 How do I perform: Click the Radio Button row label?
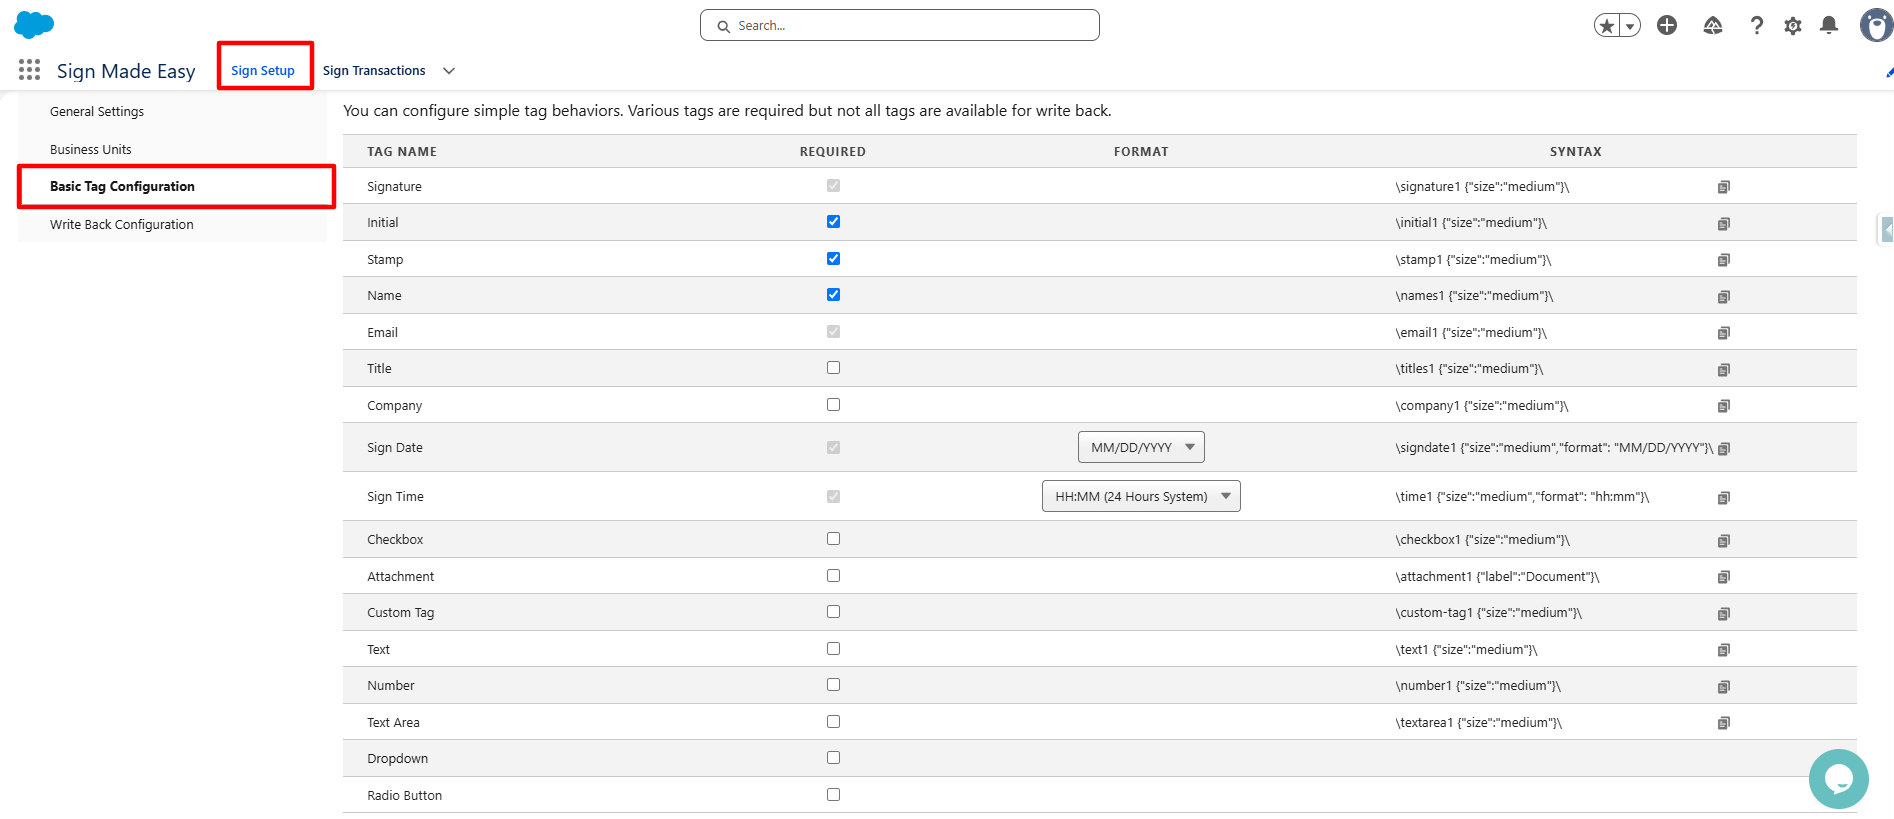pyautogui.click(x=404, y=796)
